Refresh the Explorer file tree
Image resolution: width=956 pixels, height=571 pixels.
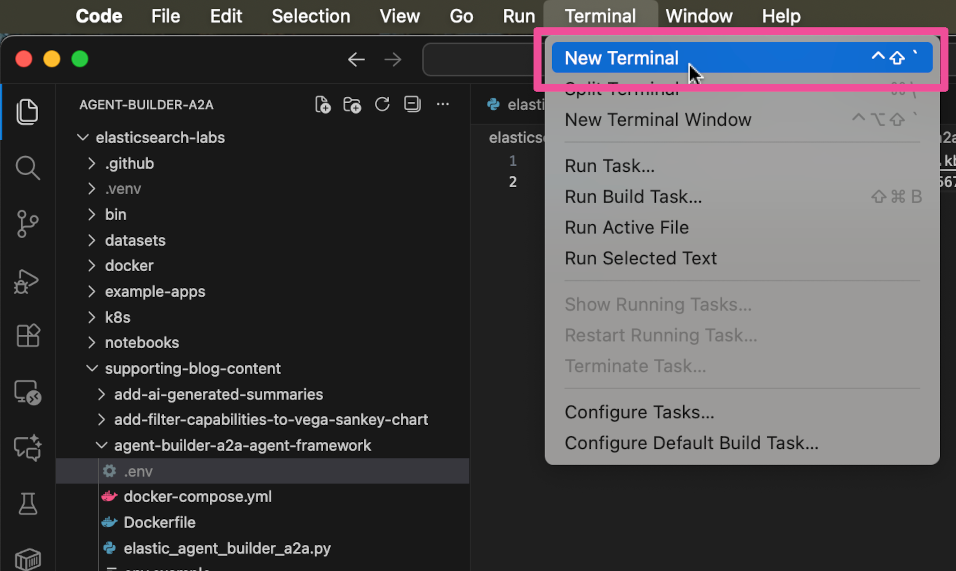tap(382, 104)
